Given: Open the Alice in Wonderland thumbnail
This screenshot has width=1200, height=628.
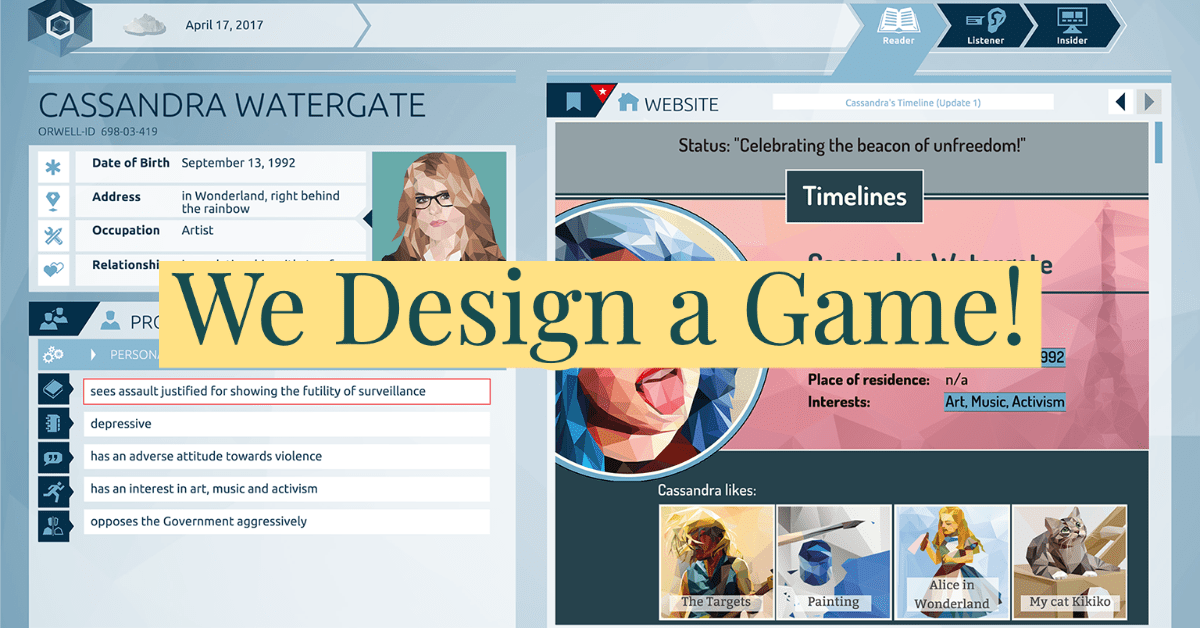Looking at the screenshot, I should (952, 562).
